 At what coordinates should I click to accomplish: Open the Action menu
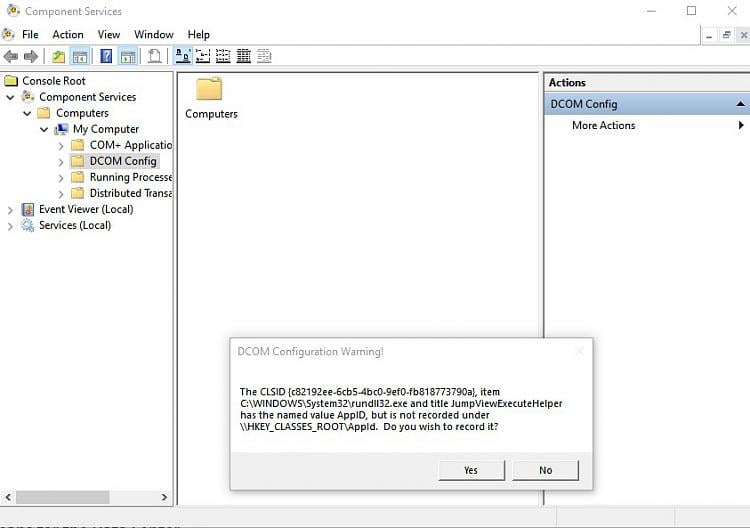click(68, 34)
